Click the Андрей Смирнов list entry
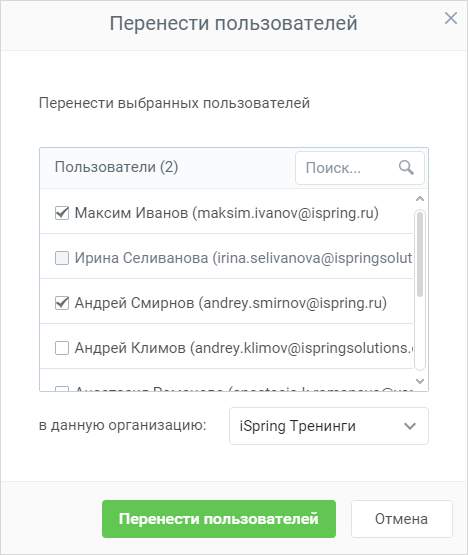Screen dimensions: 468x555 [227, 303]
